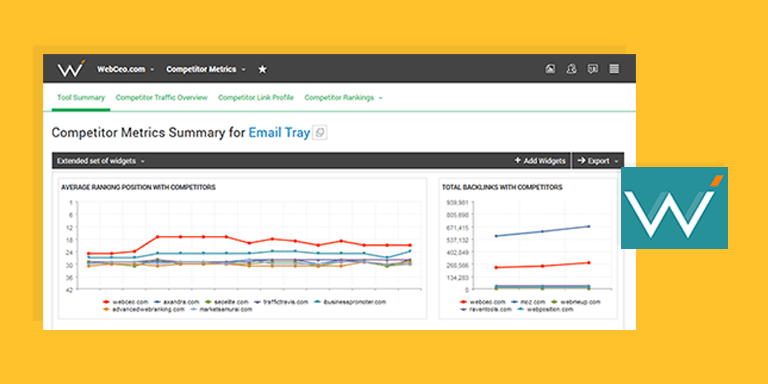Open the image gallery icon in header
Image resolution: width=768 pixels, height=384 pixels.
click(550, 69)
